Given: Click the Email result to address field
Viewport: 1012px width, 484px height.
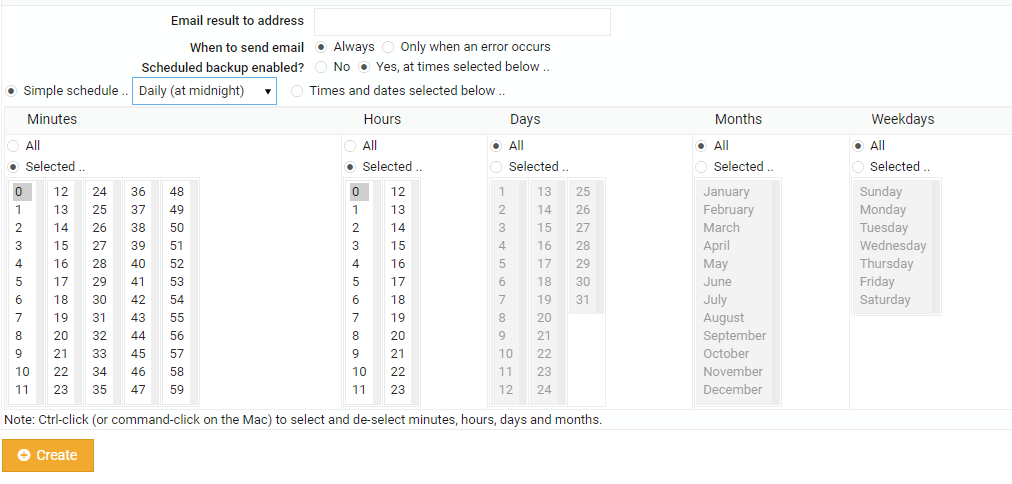Looking at the screenshot, I should click(x=462, y=22).
